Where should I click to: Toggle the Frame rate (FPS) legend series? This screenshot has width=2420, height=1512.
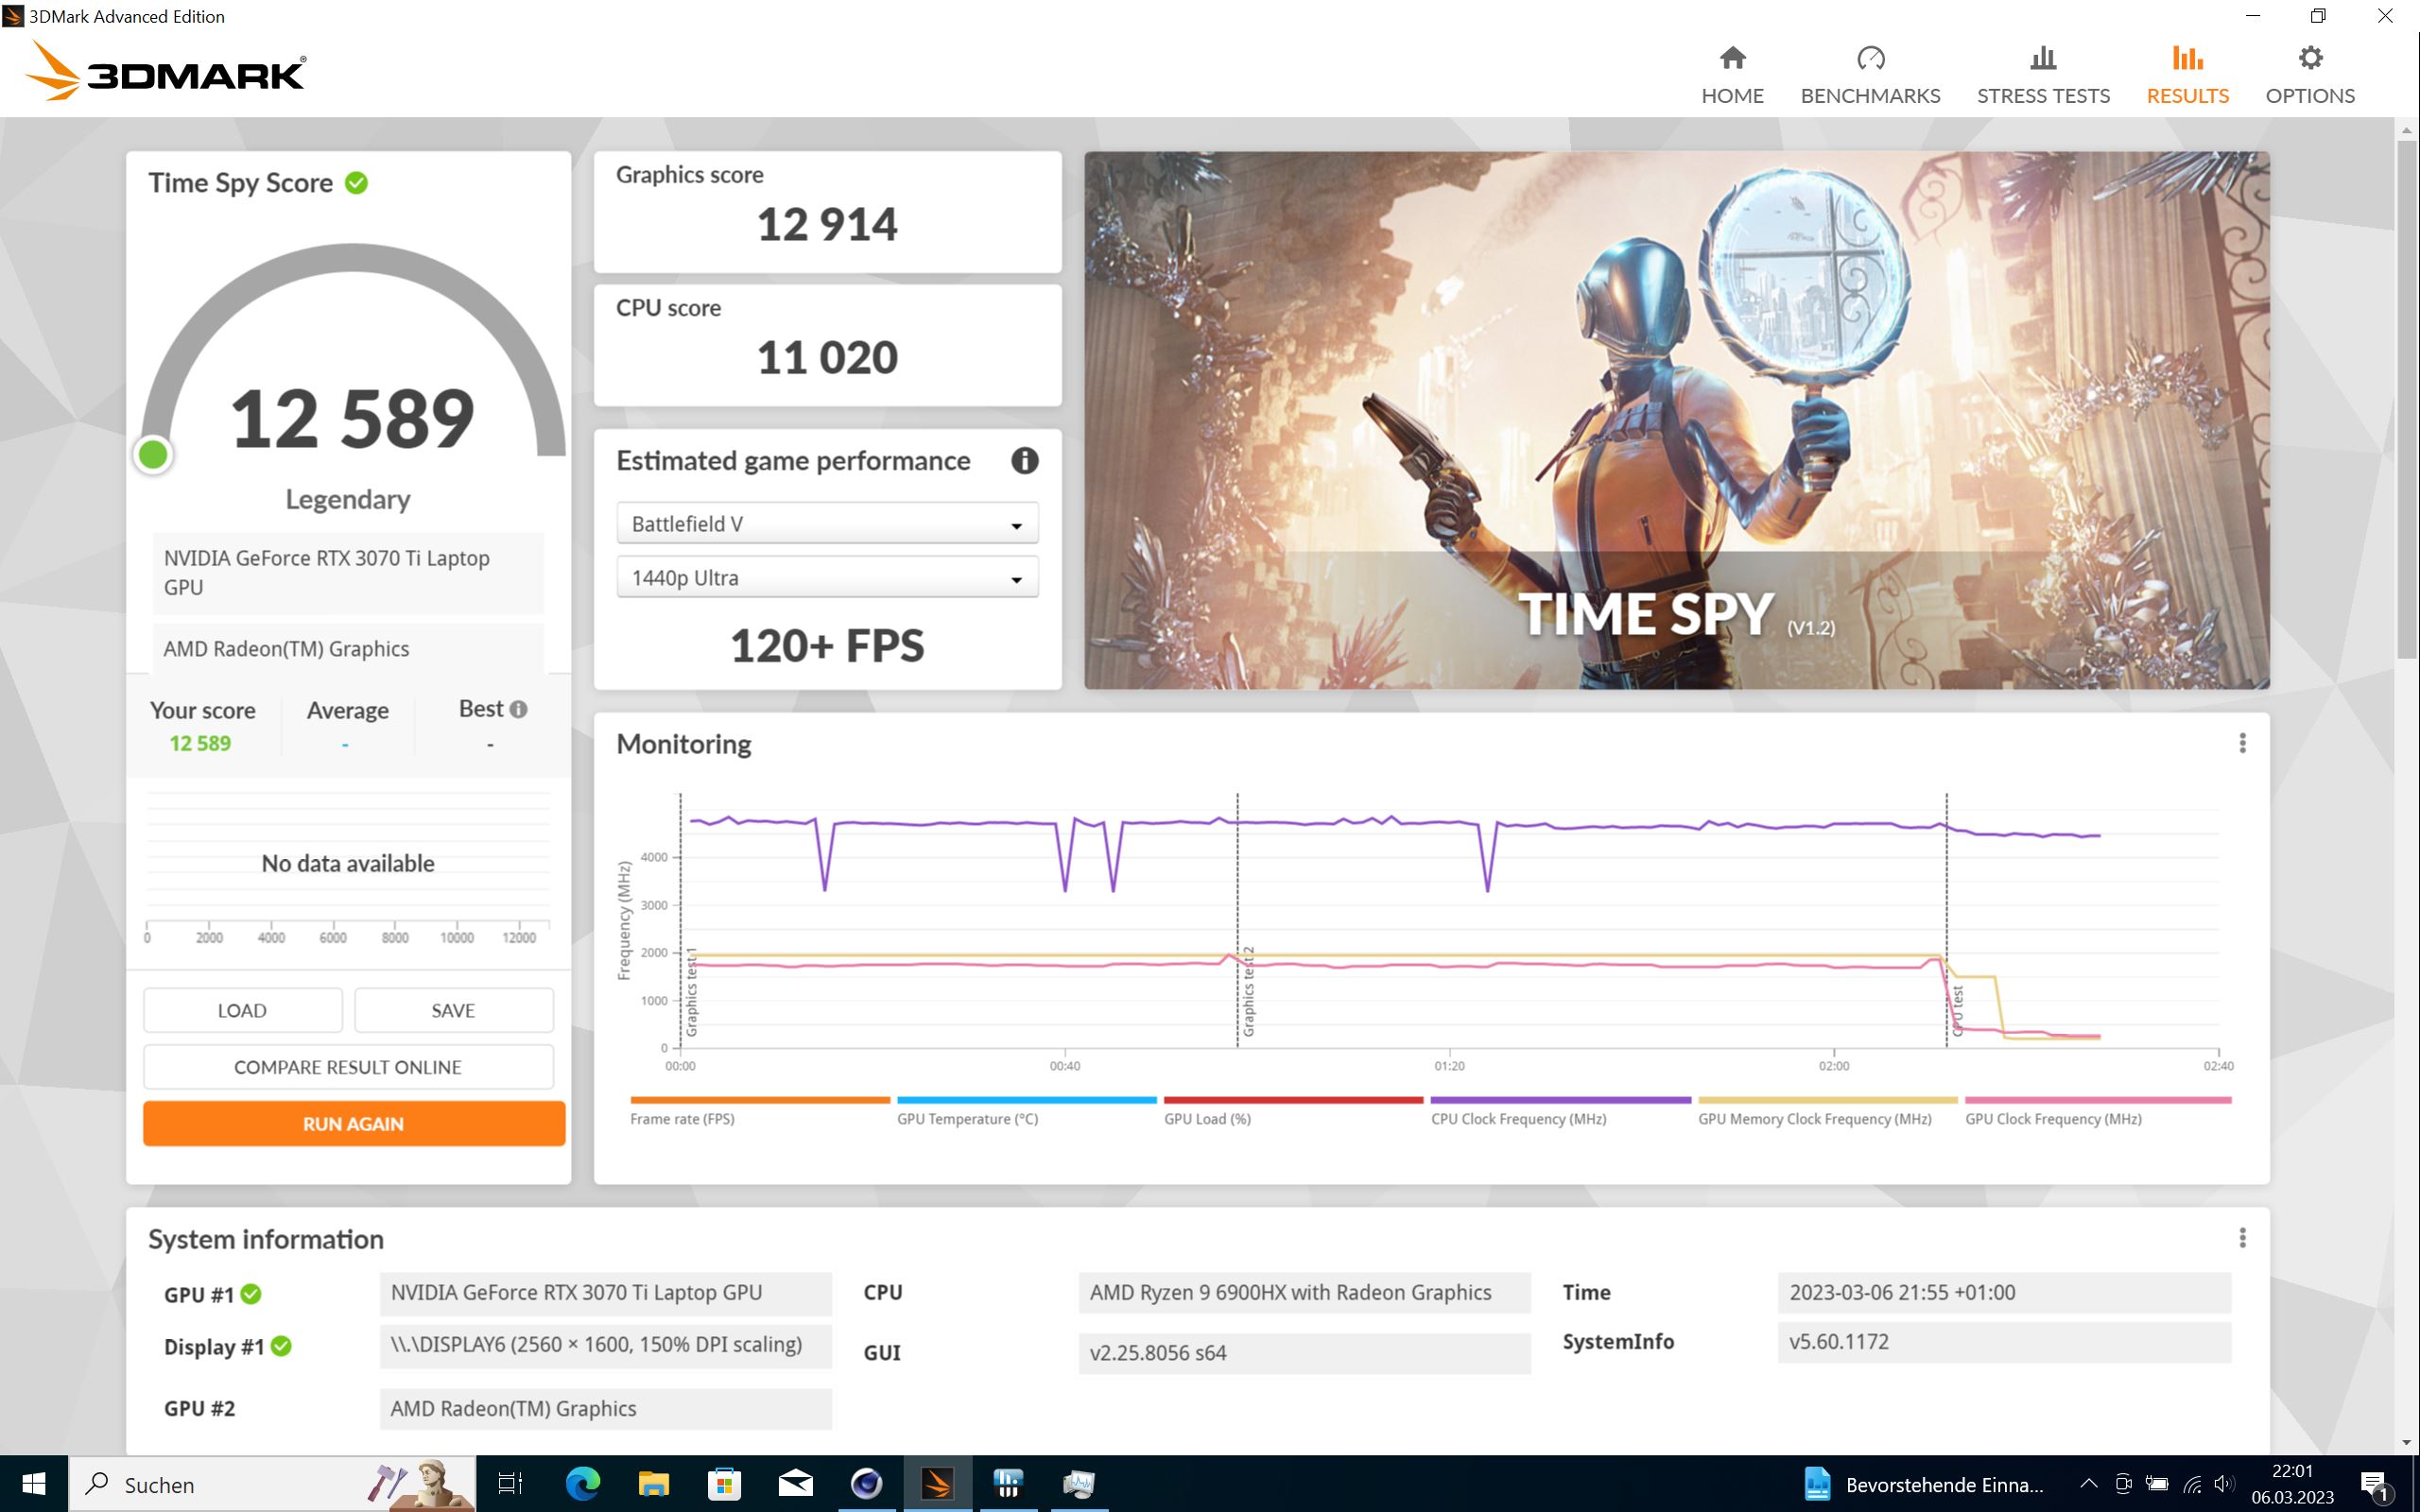pyautogui.click(x=682, y=1119)
